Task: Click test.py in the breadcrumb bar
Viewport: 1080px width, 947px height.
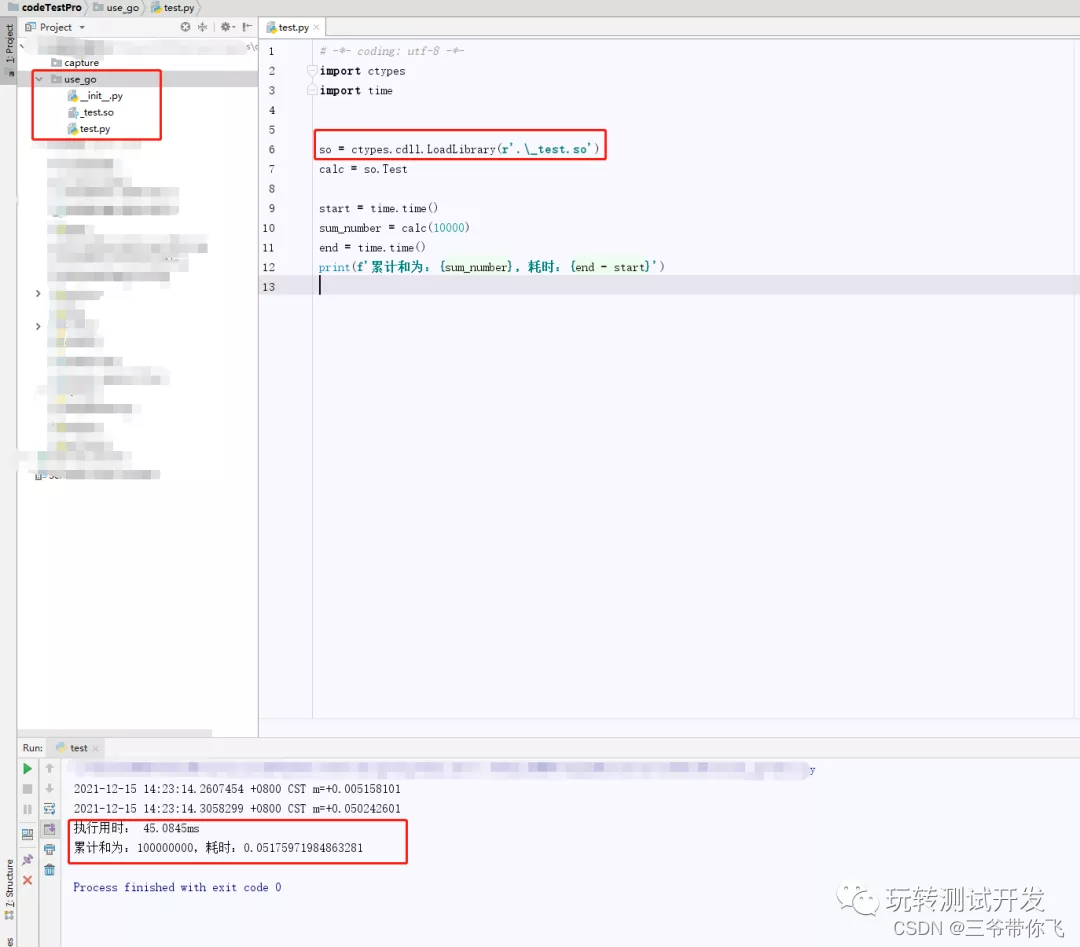Action: (173, 8)
